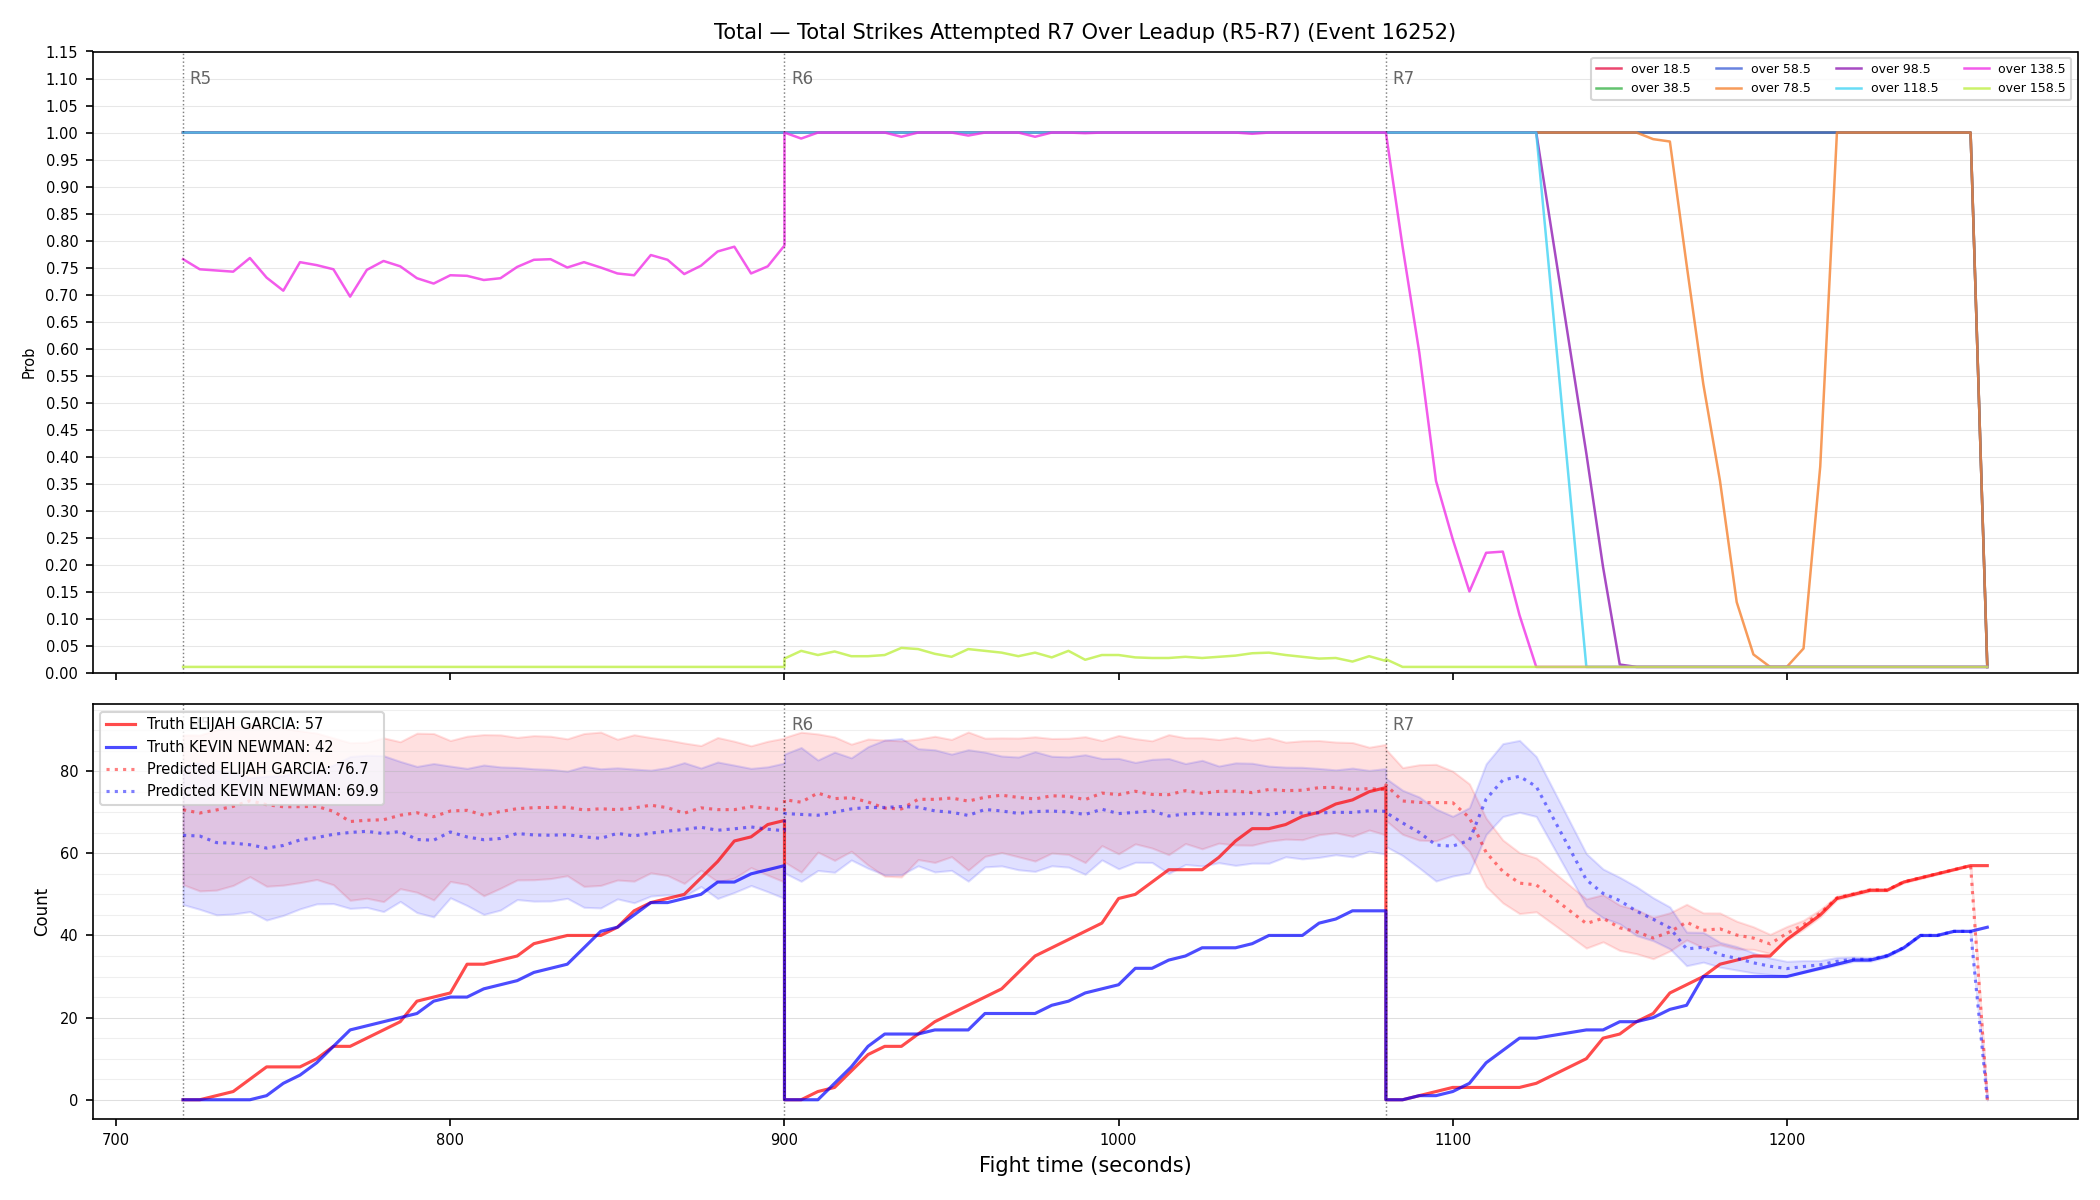
Task: Select the 'over 118.5' legend entry
Action: click(1886, 88)
